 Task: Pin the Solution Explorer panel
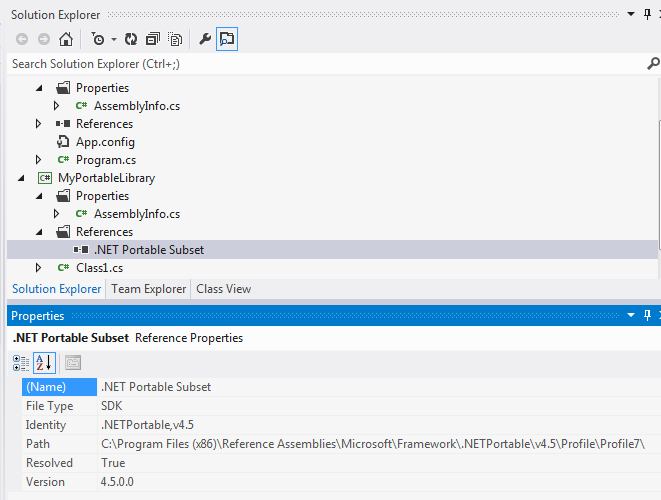(x=648, y=14)
